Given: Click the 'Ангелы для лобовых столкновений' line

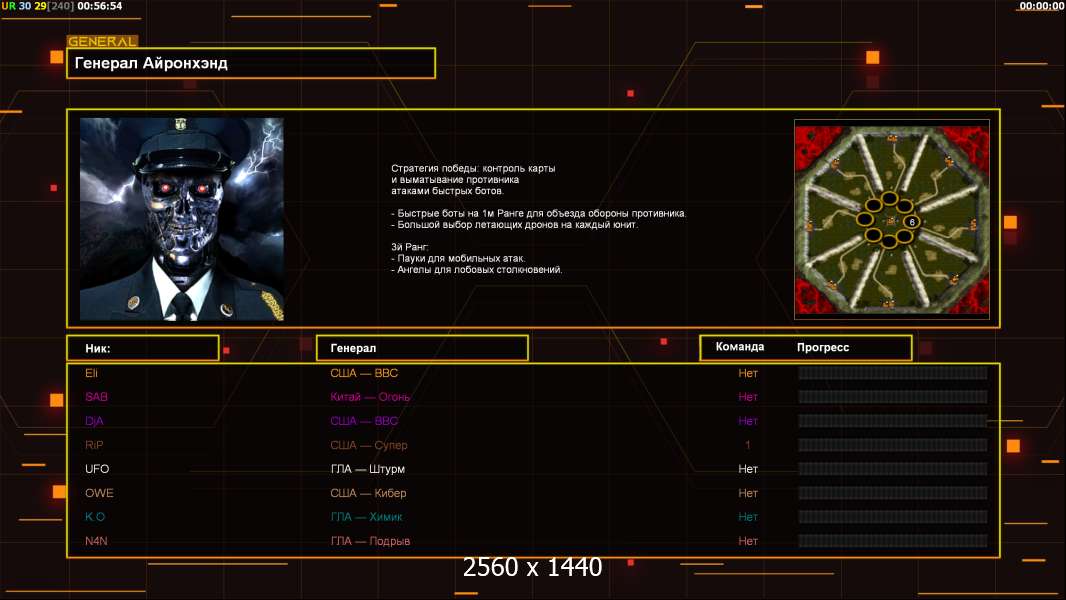Looking at the screenshot, I should point(477,270).
